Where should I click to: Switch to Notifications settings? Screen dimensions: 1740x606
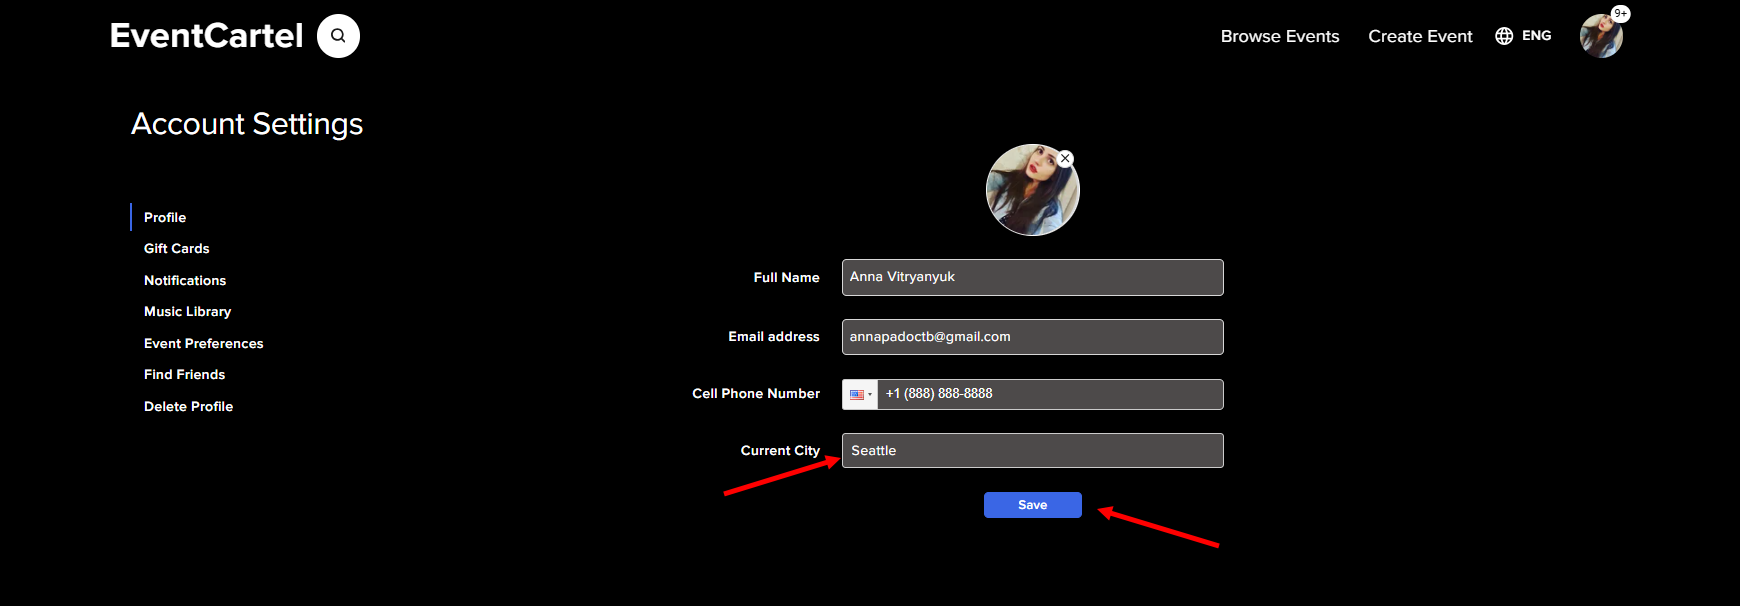[x=185, y=280]
